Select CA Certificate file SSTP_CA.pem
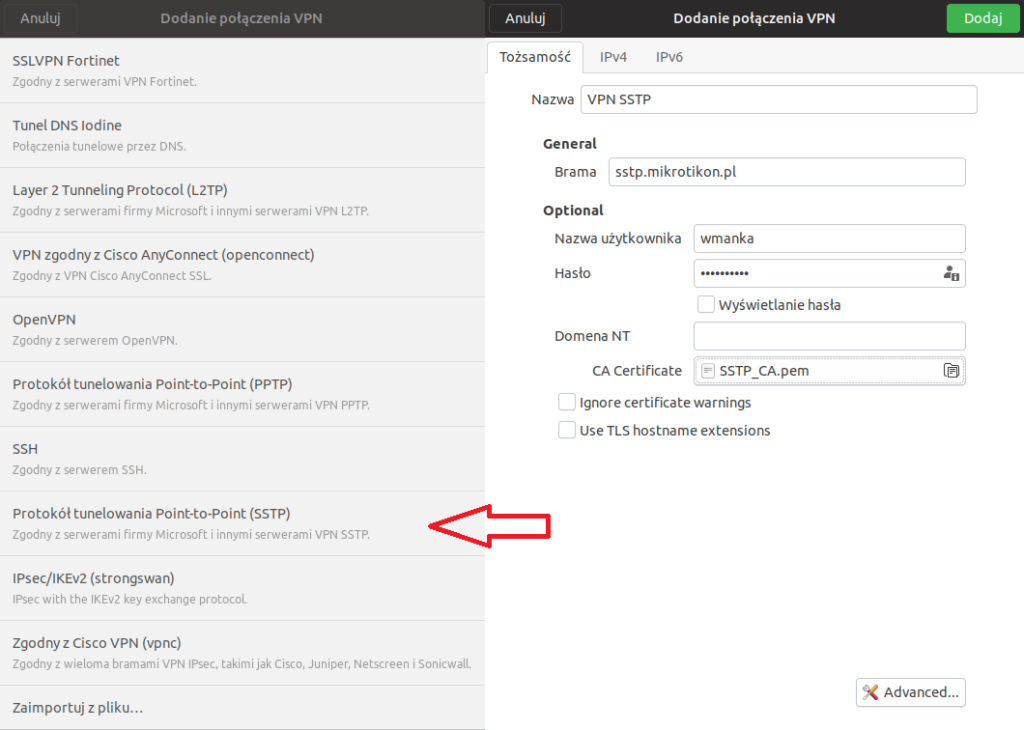 829,371
